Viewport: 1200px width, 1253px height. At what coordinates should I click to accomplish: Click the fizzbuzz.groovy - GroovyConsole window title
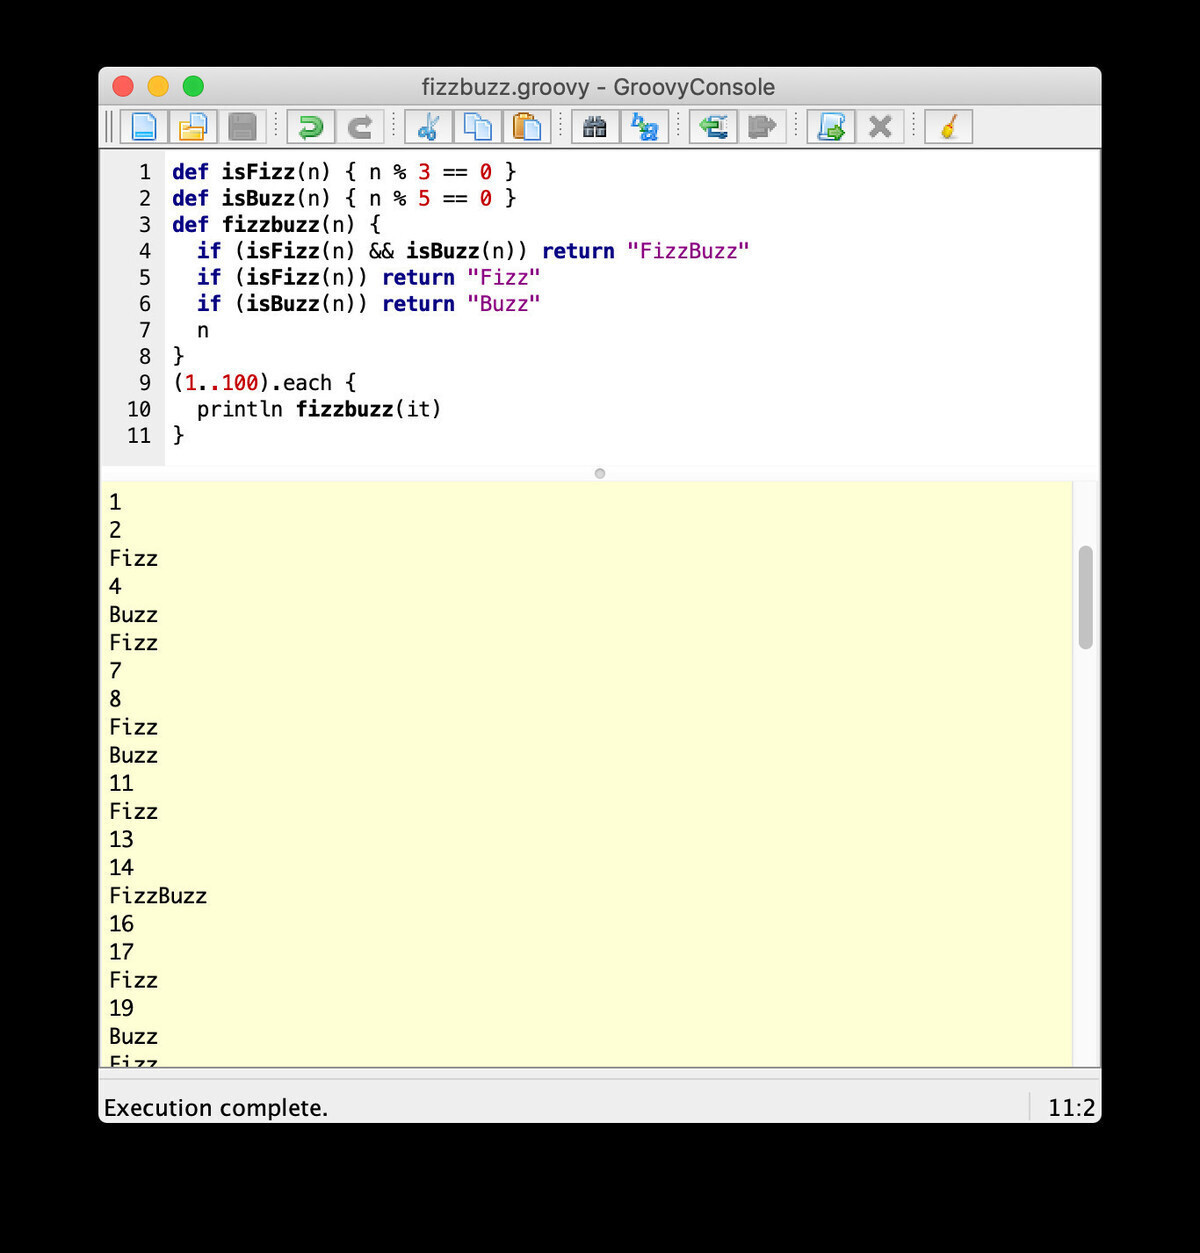coord(598,87)
